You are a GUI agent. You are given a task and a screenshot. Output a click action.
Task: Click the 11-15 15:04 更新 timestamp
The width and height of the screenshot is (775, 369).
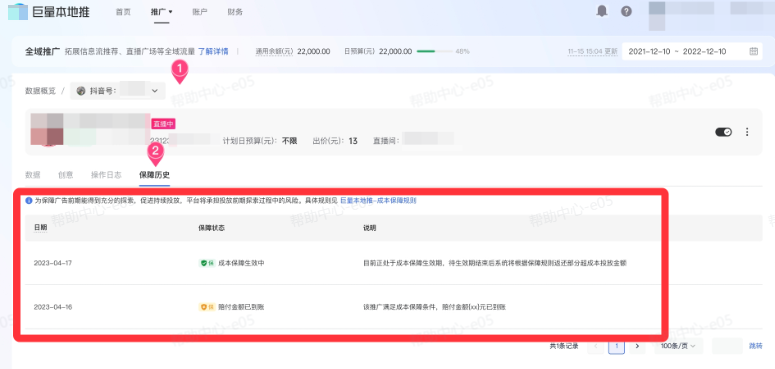(592, 51)
